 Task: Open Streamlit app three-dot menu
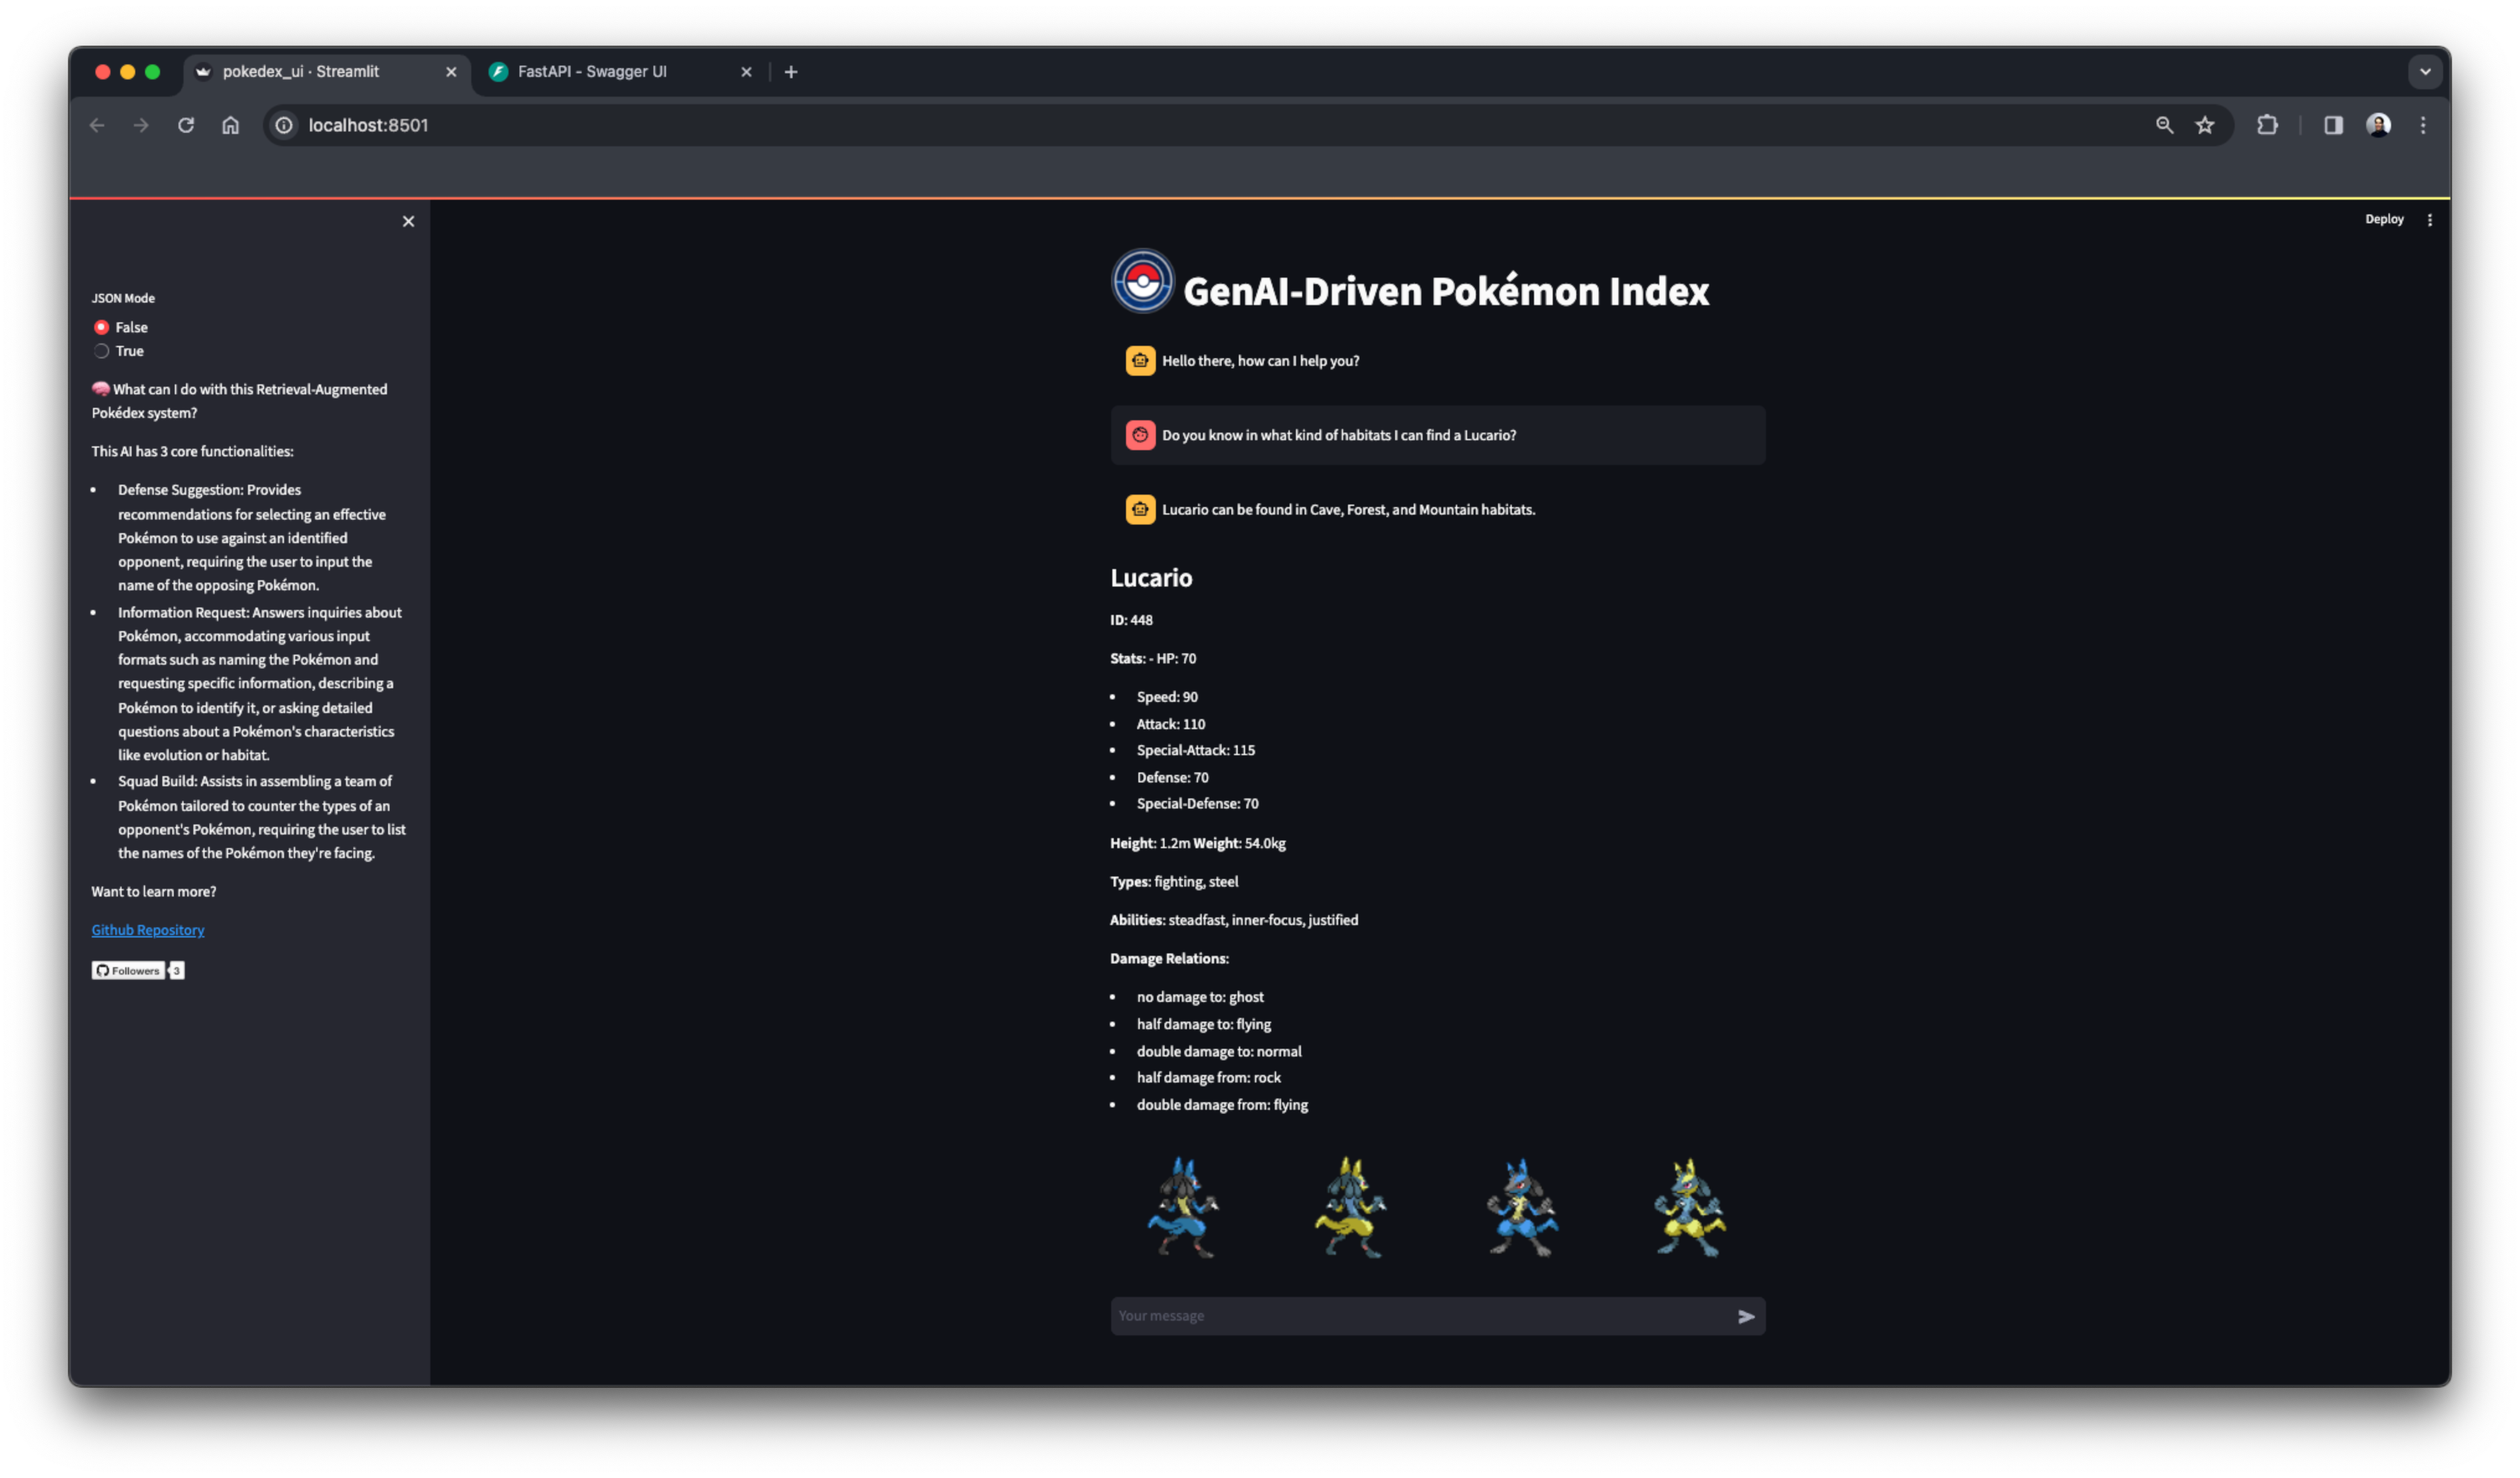pyautogui.click(x=2430, y=220)
